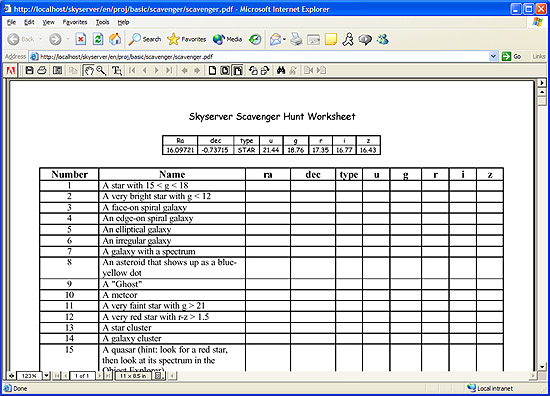Open the Favorites toolbar button
The height and width of the screenshot is (396, 550).
point(186,39)
